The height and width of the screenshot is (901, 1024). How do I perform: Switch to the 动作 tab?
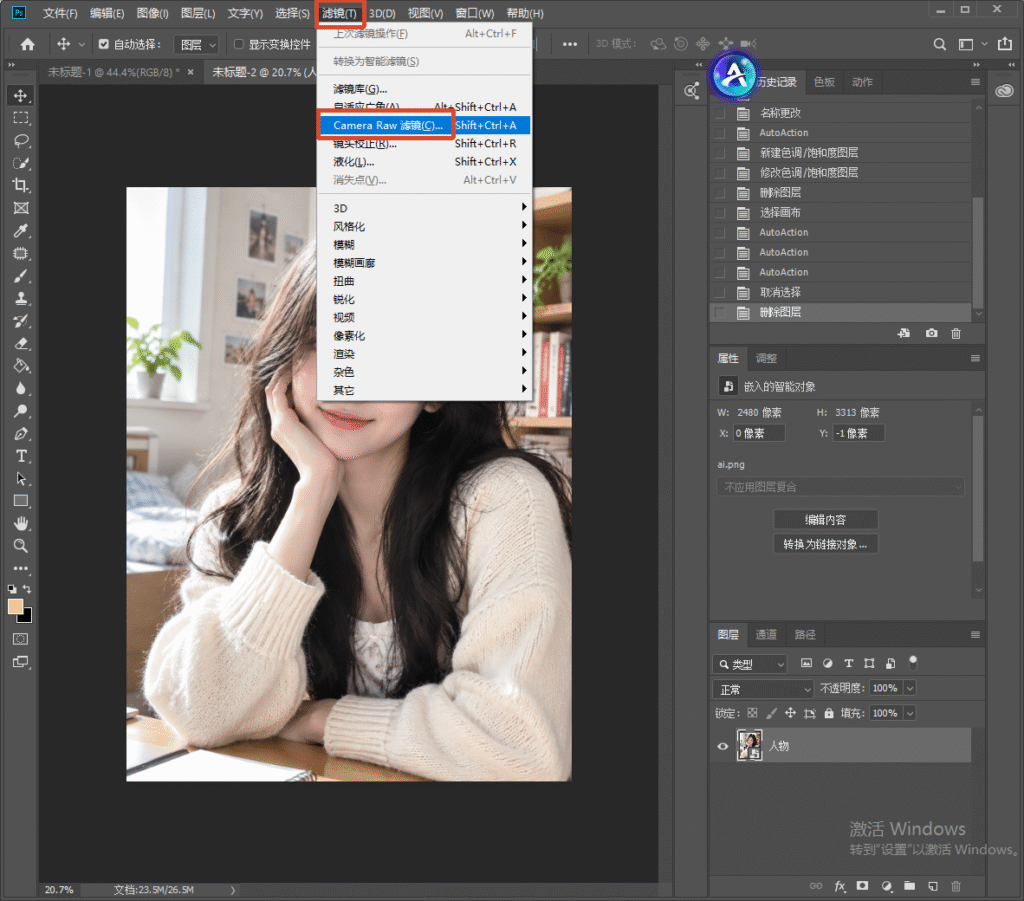pyautogui.click(x=862, y=82)
